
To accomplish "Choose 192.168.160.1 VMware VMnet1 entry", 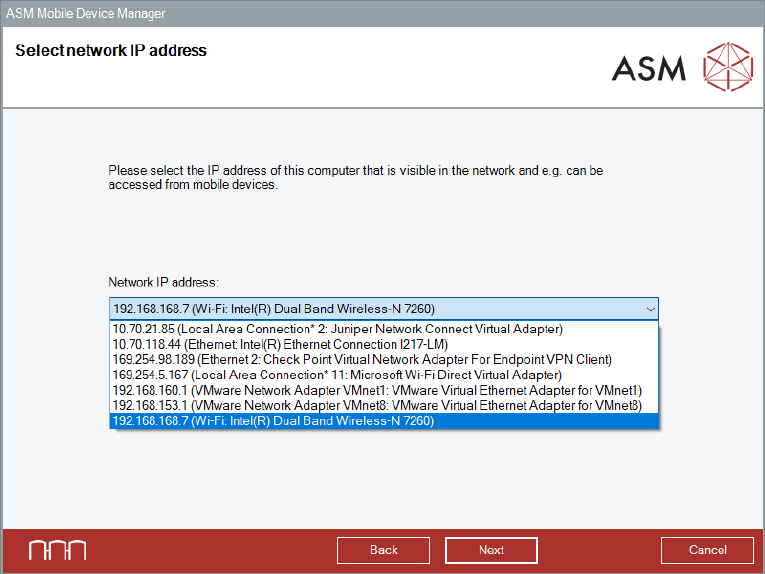I will (384, 390).
